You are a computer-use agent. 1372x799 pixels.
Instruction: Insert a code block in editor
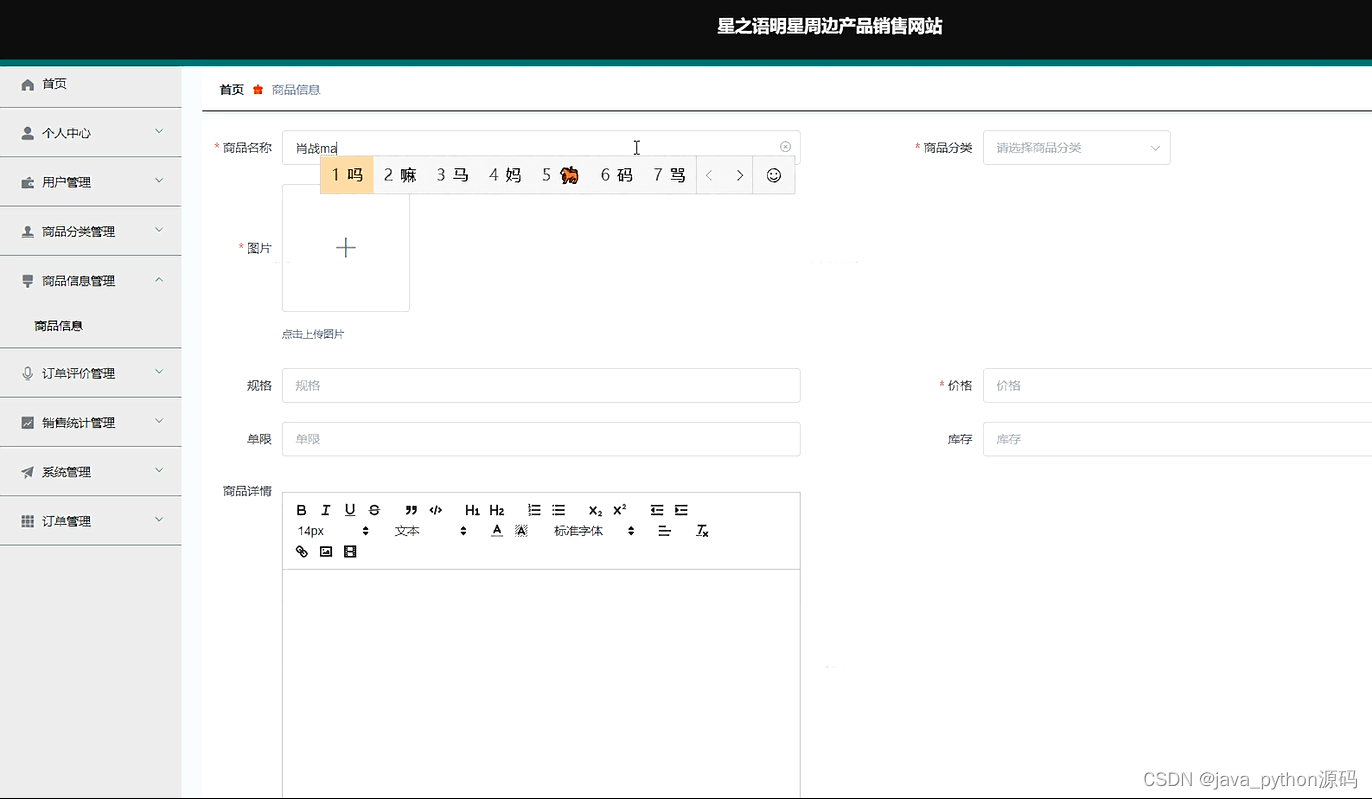(435, 510)
